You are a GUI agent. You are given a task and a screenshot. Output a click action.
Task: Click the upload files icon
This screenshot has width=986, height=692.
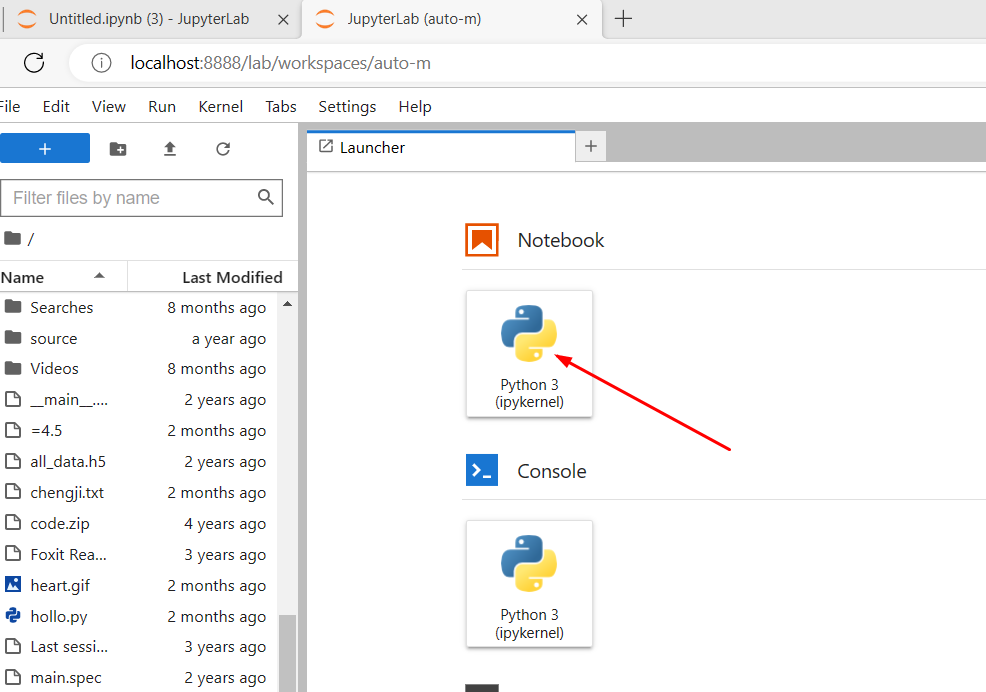pyautogui.click(x=170, y=149)
